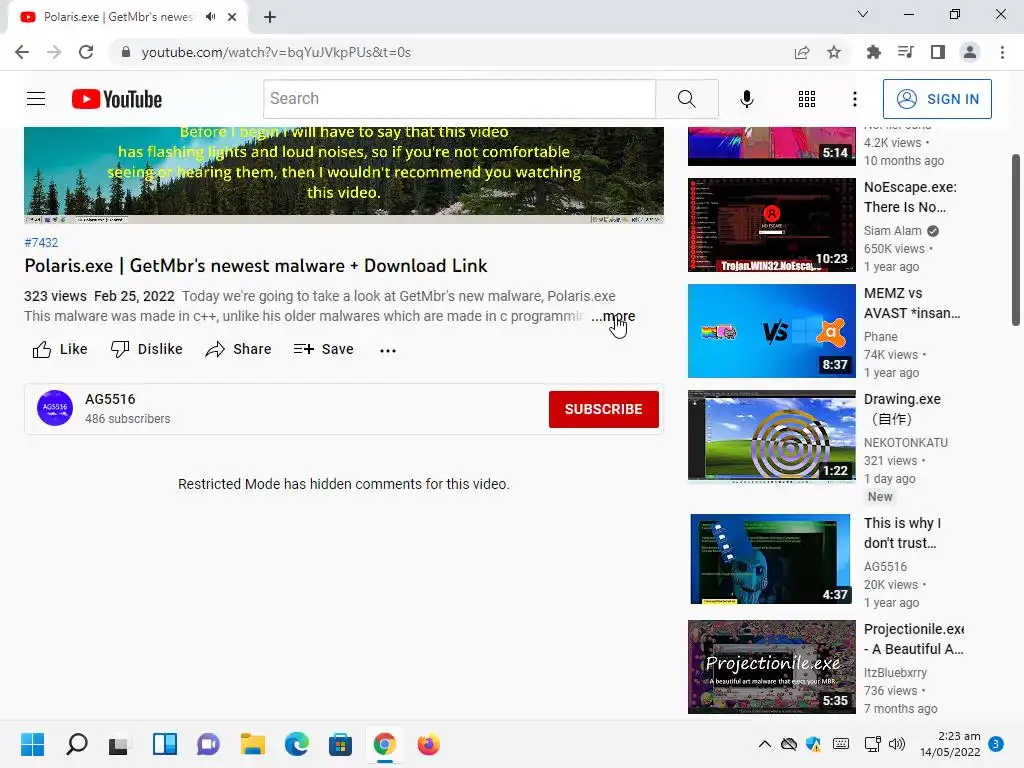Open Chrome three-dot menu
Screen dimensions: 1024x768
[x=1002, y=52]
